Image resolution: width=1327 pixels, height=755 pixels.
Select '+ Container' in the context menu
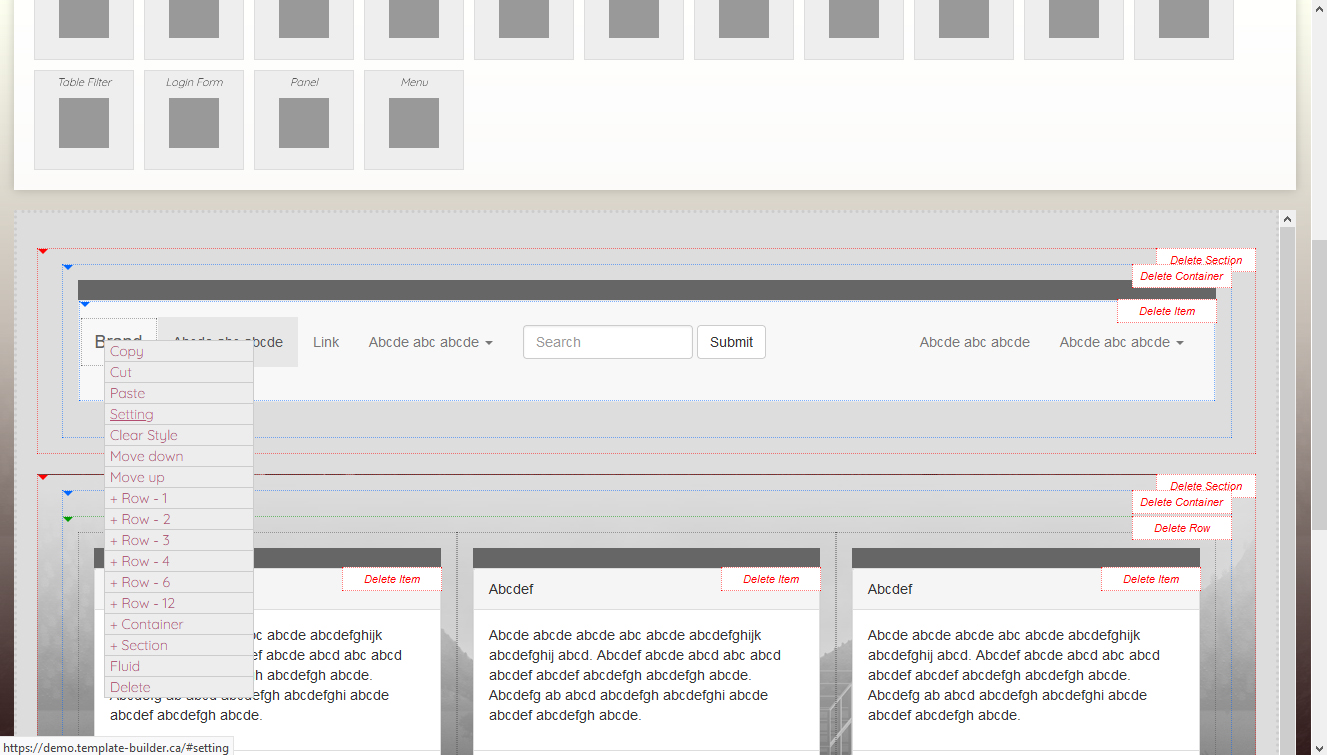click(x=147, y=624)
